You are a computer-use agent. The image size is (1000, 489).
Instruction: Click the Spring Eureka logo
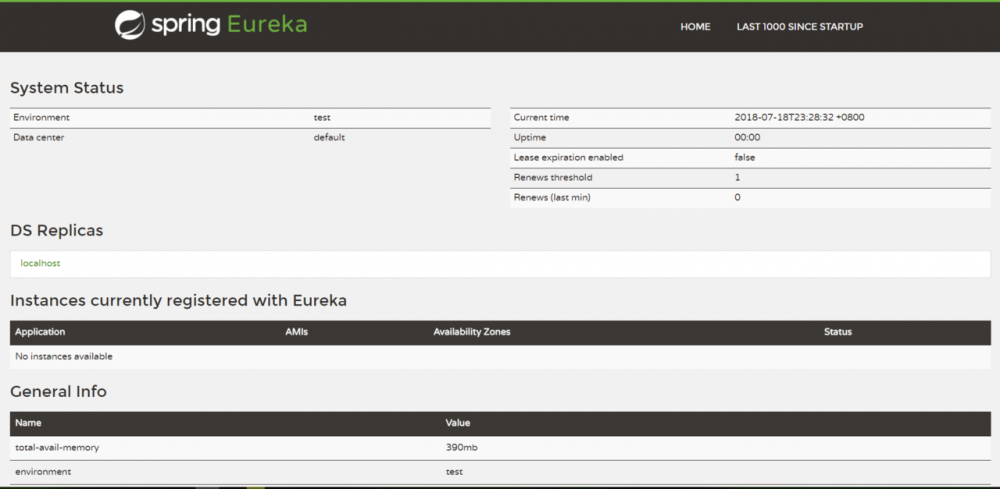coord(210,25)
